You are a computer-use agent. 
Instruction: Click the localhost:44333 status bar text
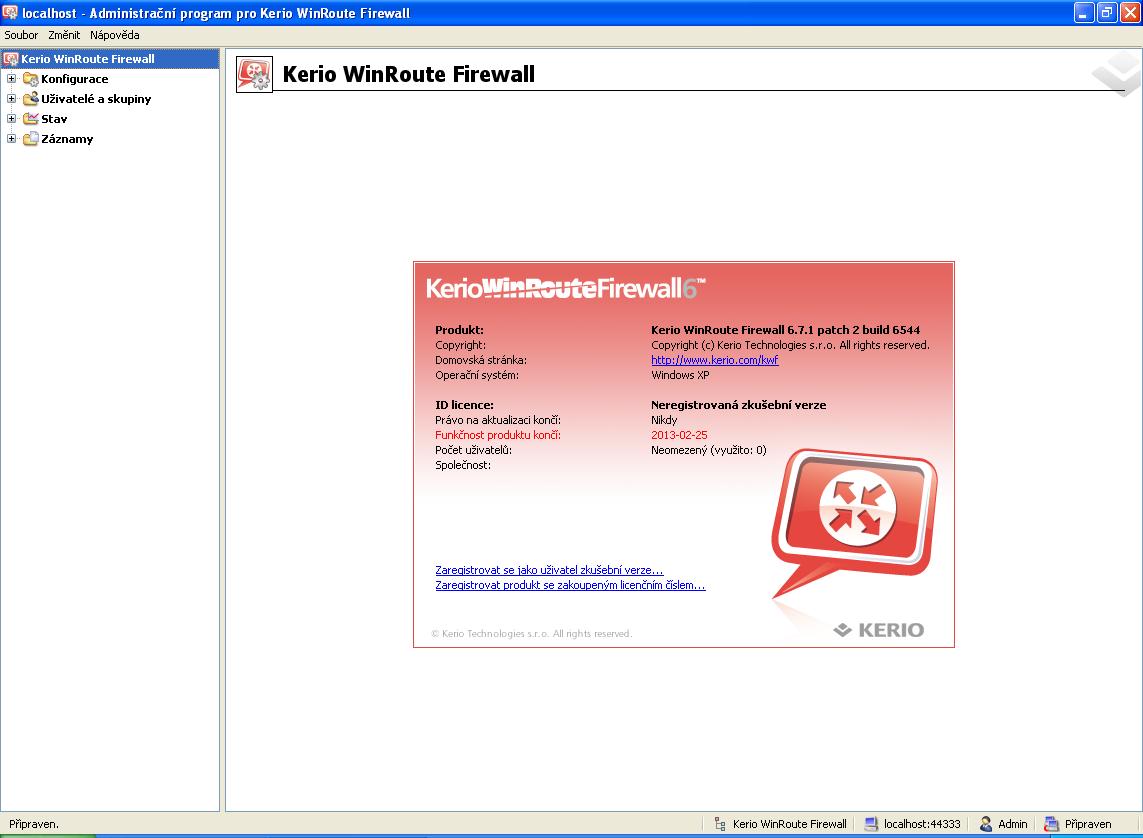pyautogui.click(x=922, y=824)
